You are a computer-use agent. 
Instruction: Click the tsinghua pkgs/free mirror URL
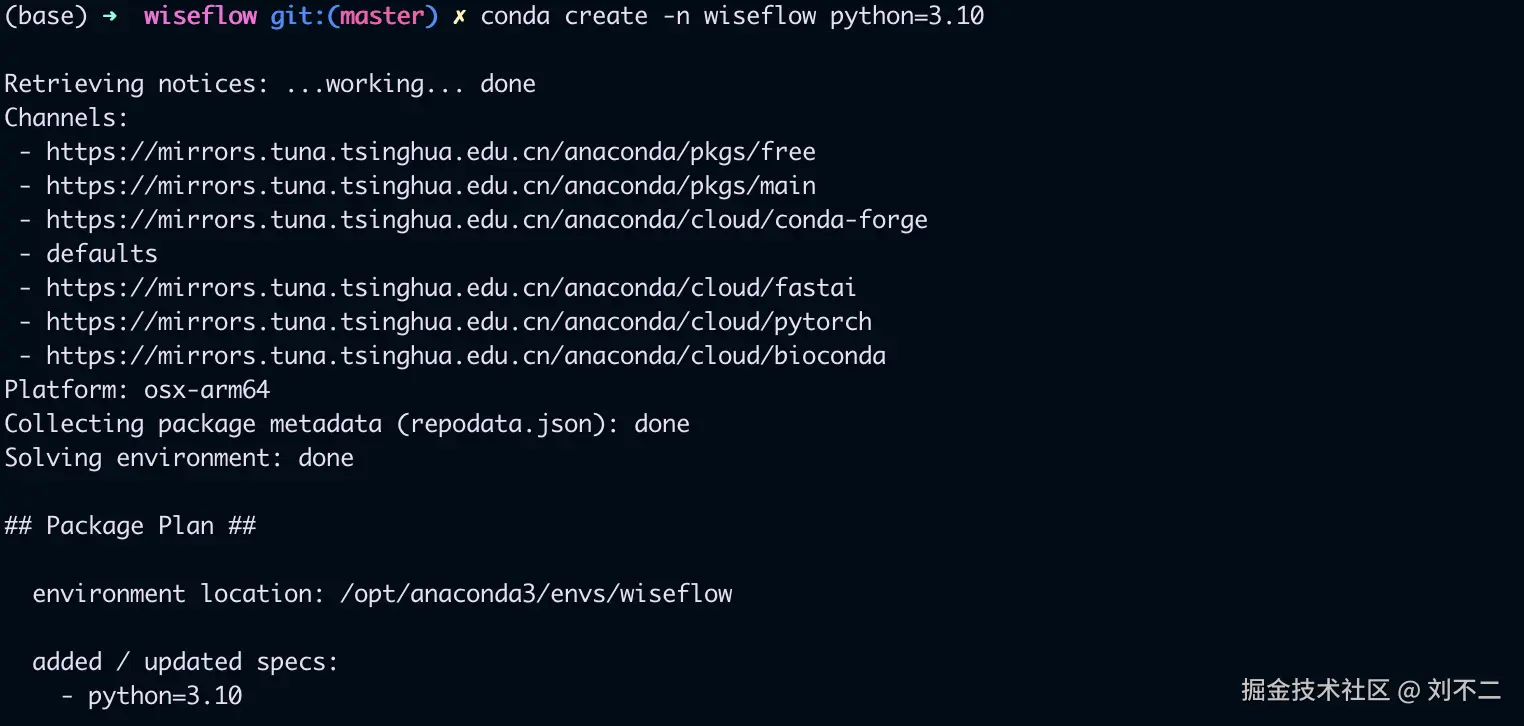431,152
